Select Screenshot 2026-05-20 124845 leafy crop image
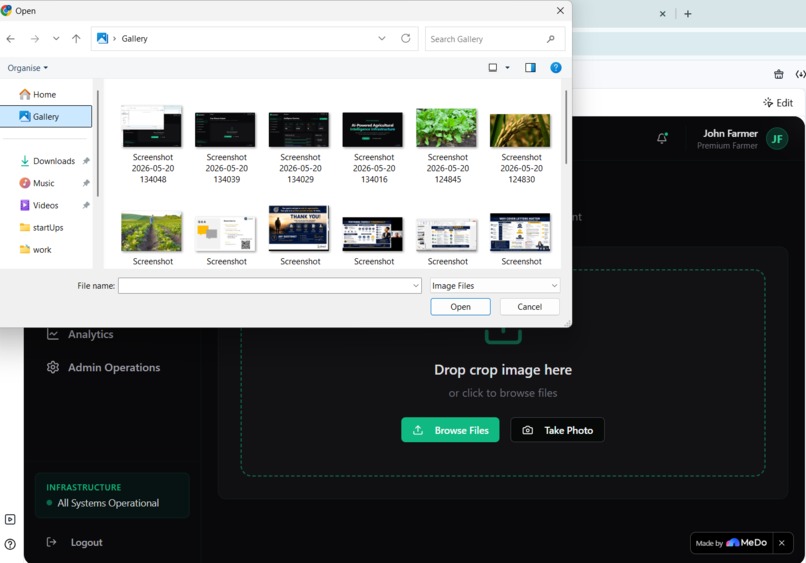Viewport: 806px width, 563px height. coord(446,128)
